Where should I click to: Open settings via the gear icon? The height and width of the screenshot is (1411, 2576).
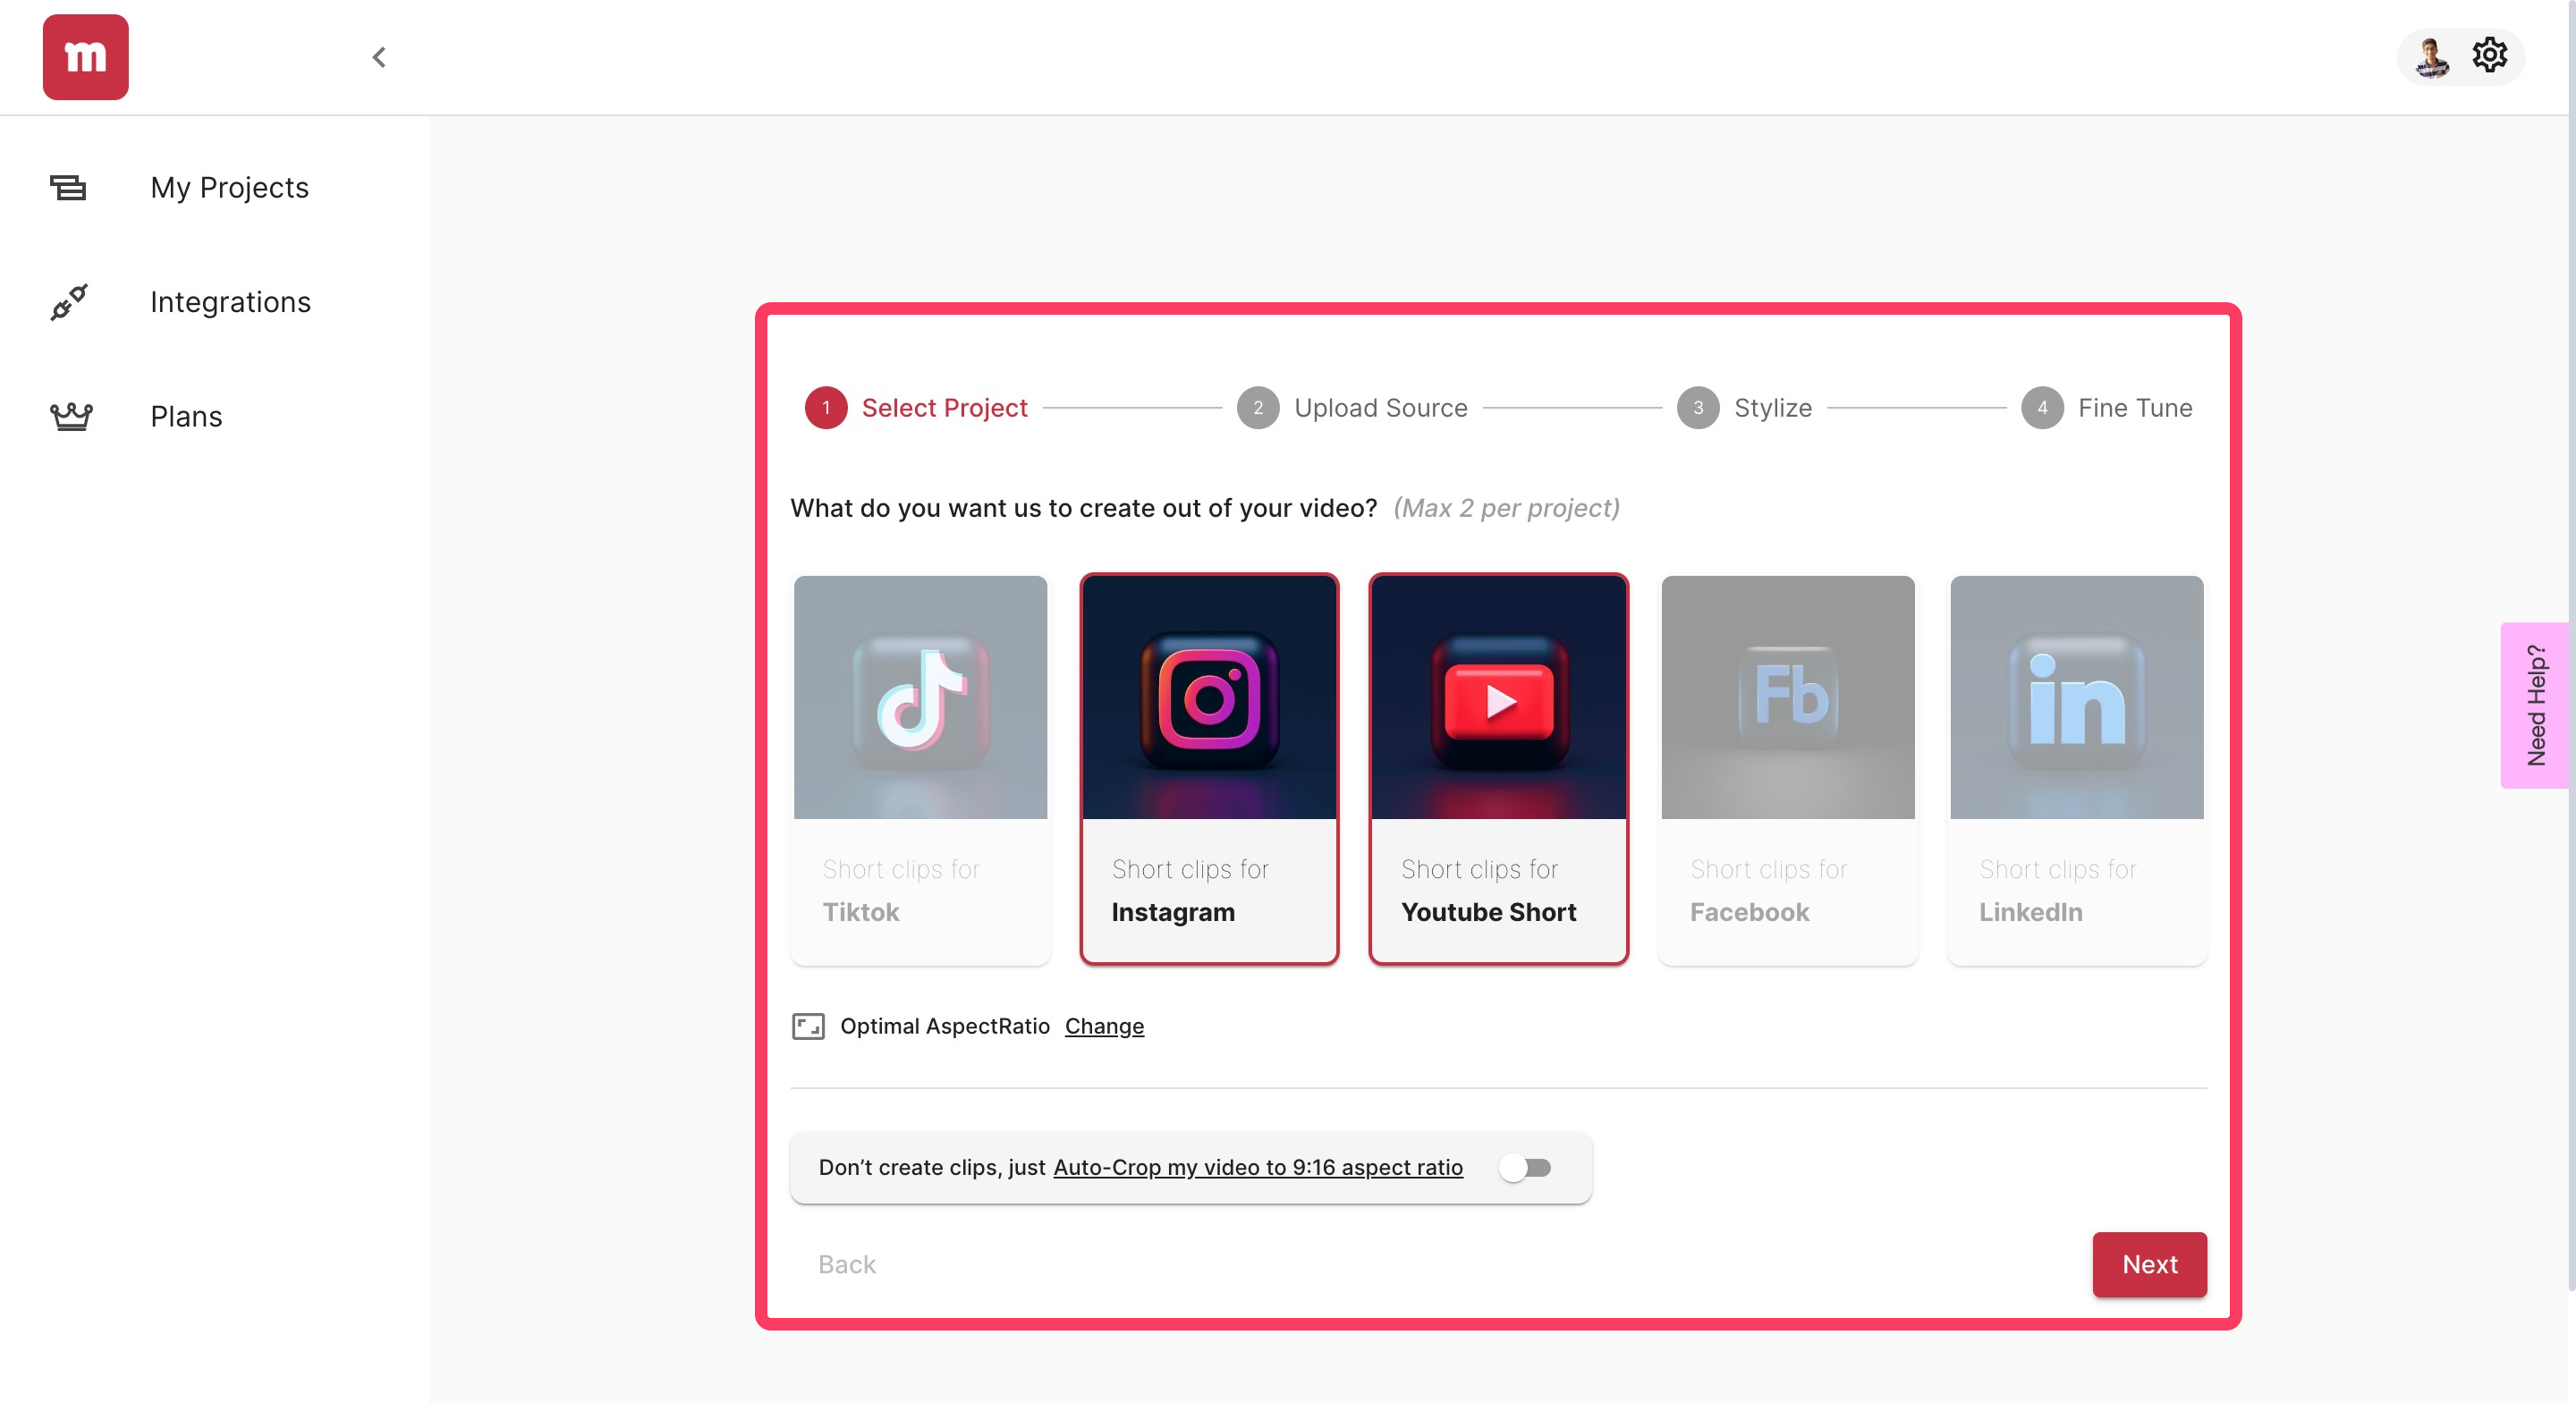point(2490,55)
